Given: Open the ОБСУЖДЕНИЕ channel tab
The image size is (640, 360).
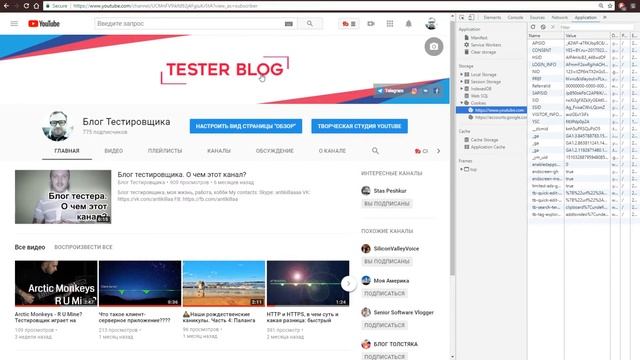Looking at the screenshot, I should pos(275,151).
